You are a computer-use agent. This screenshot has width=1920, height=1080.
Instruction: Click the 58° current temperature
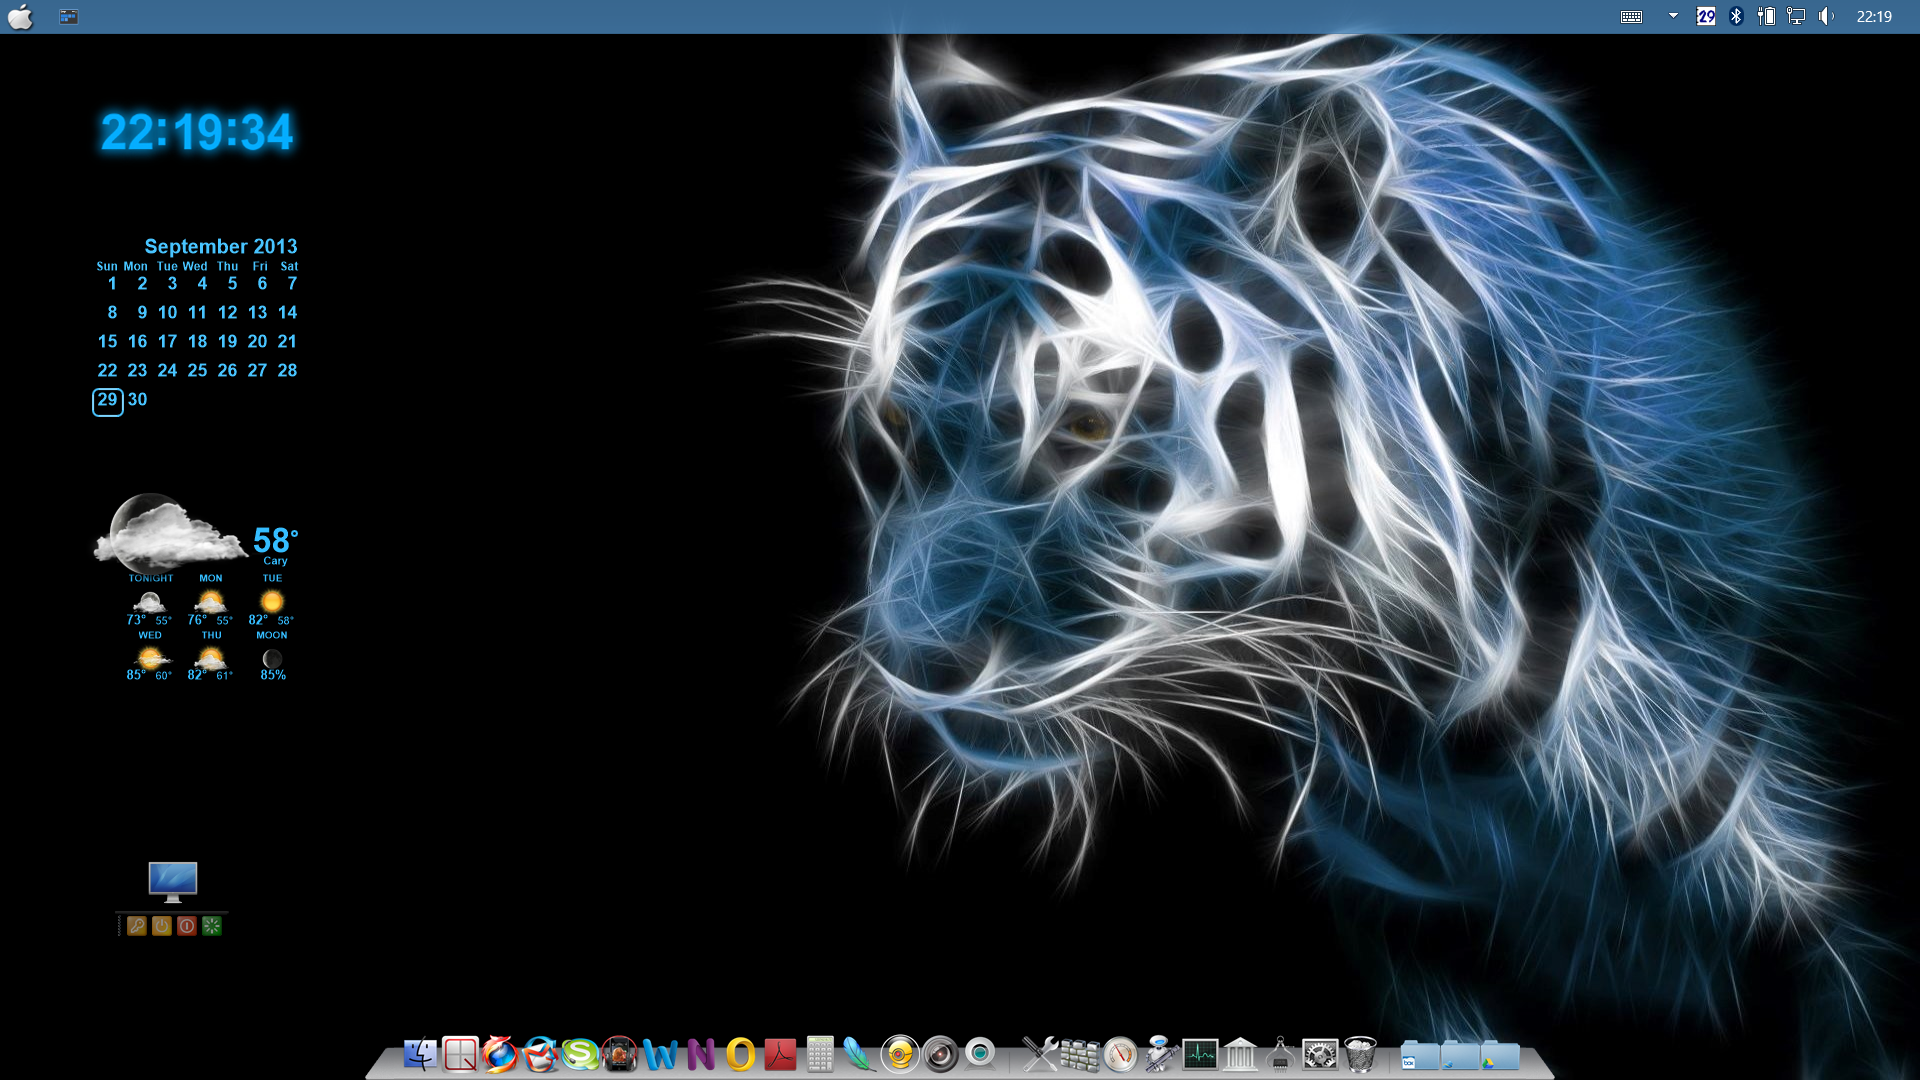(x=275, y=540)
